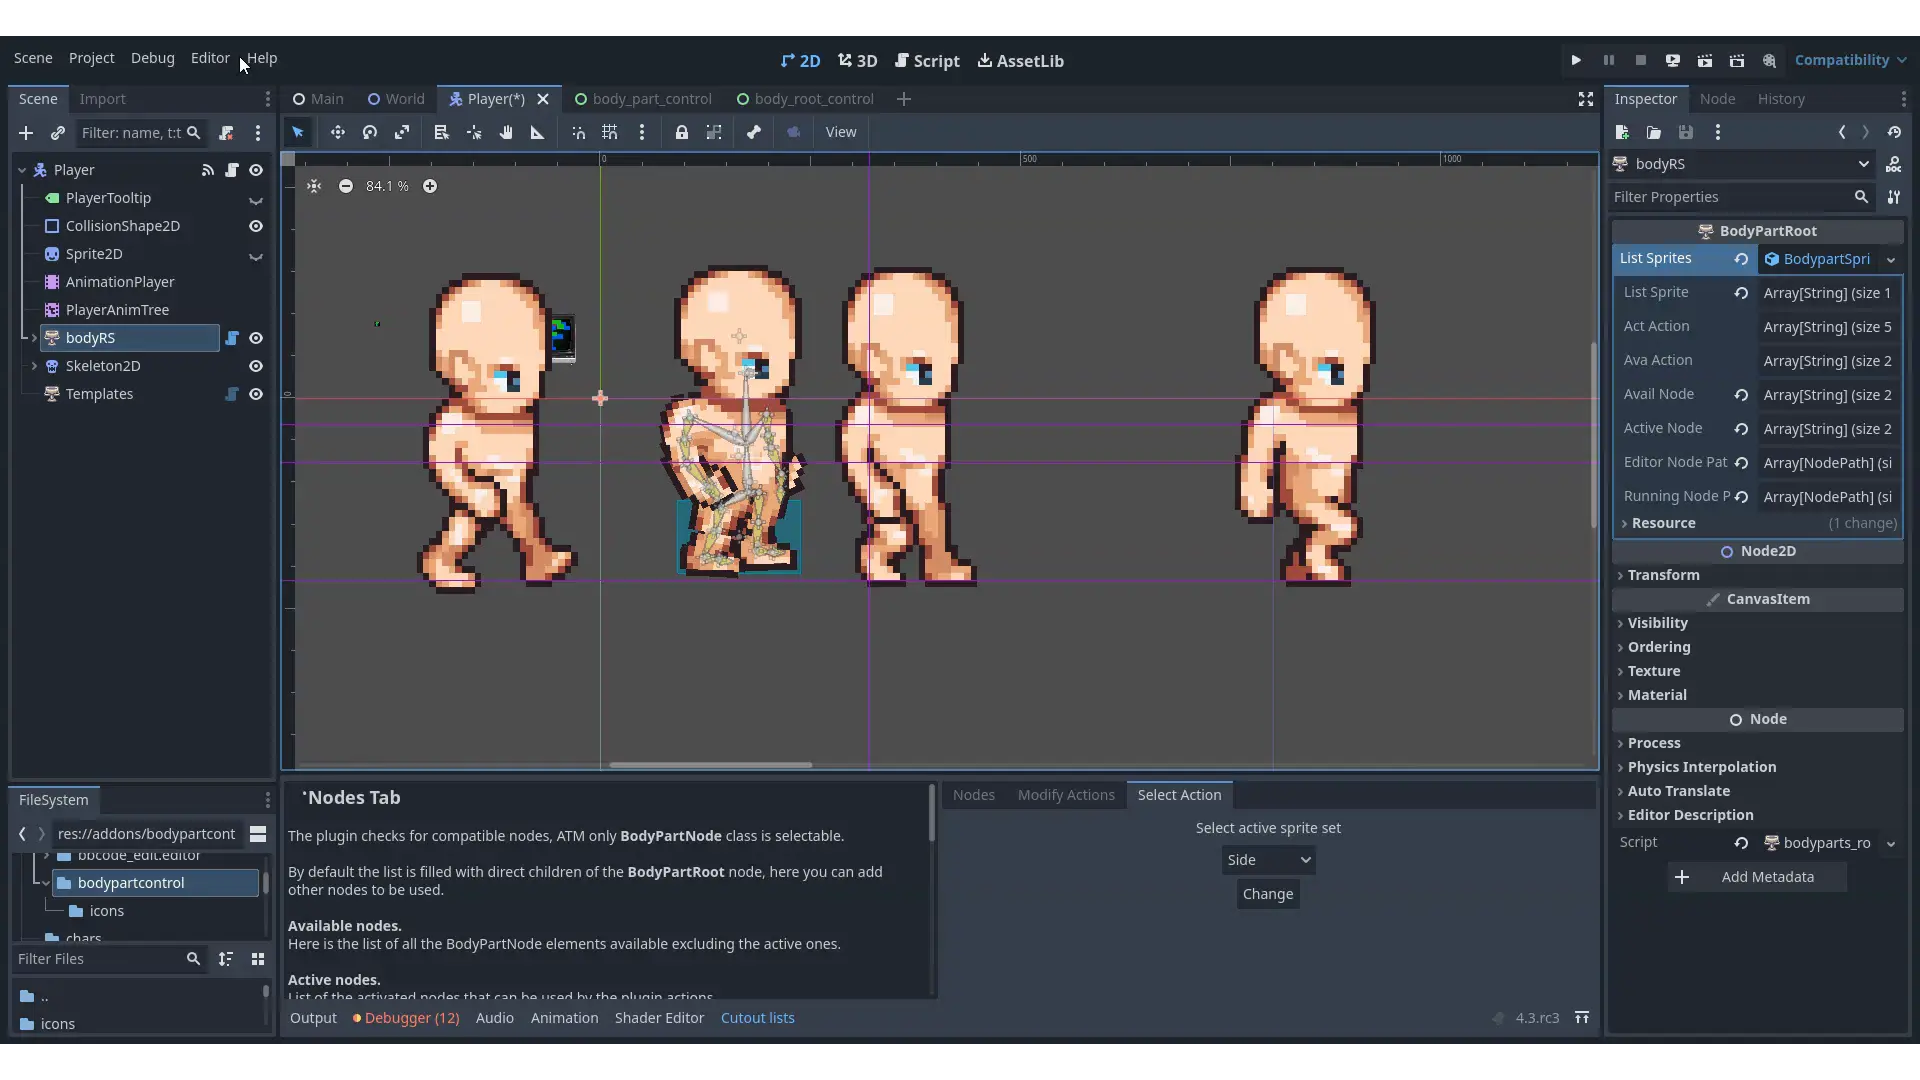1920x1080 pixels.
Task: Run the project with Play button
Action: pos(1576,60)
